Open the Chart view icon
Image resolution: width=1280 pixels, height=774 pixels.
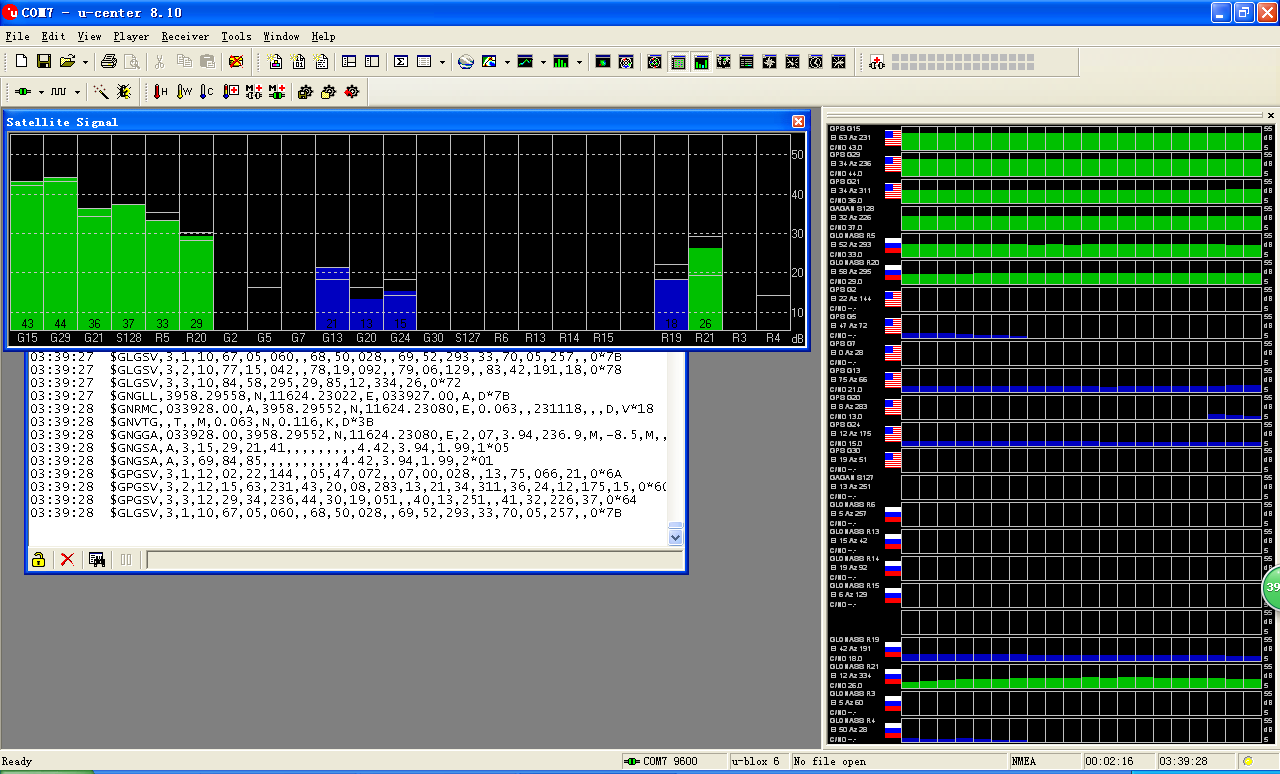[x=525, y=62]
